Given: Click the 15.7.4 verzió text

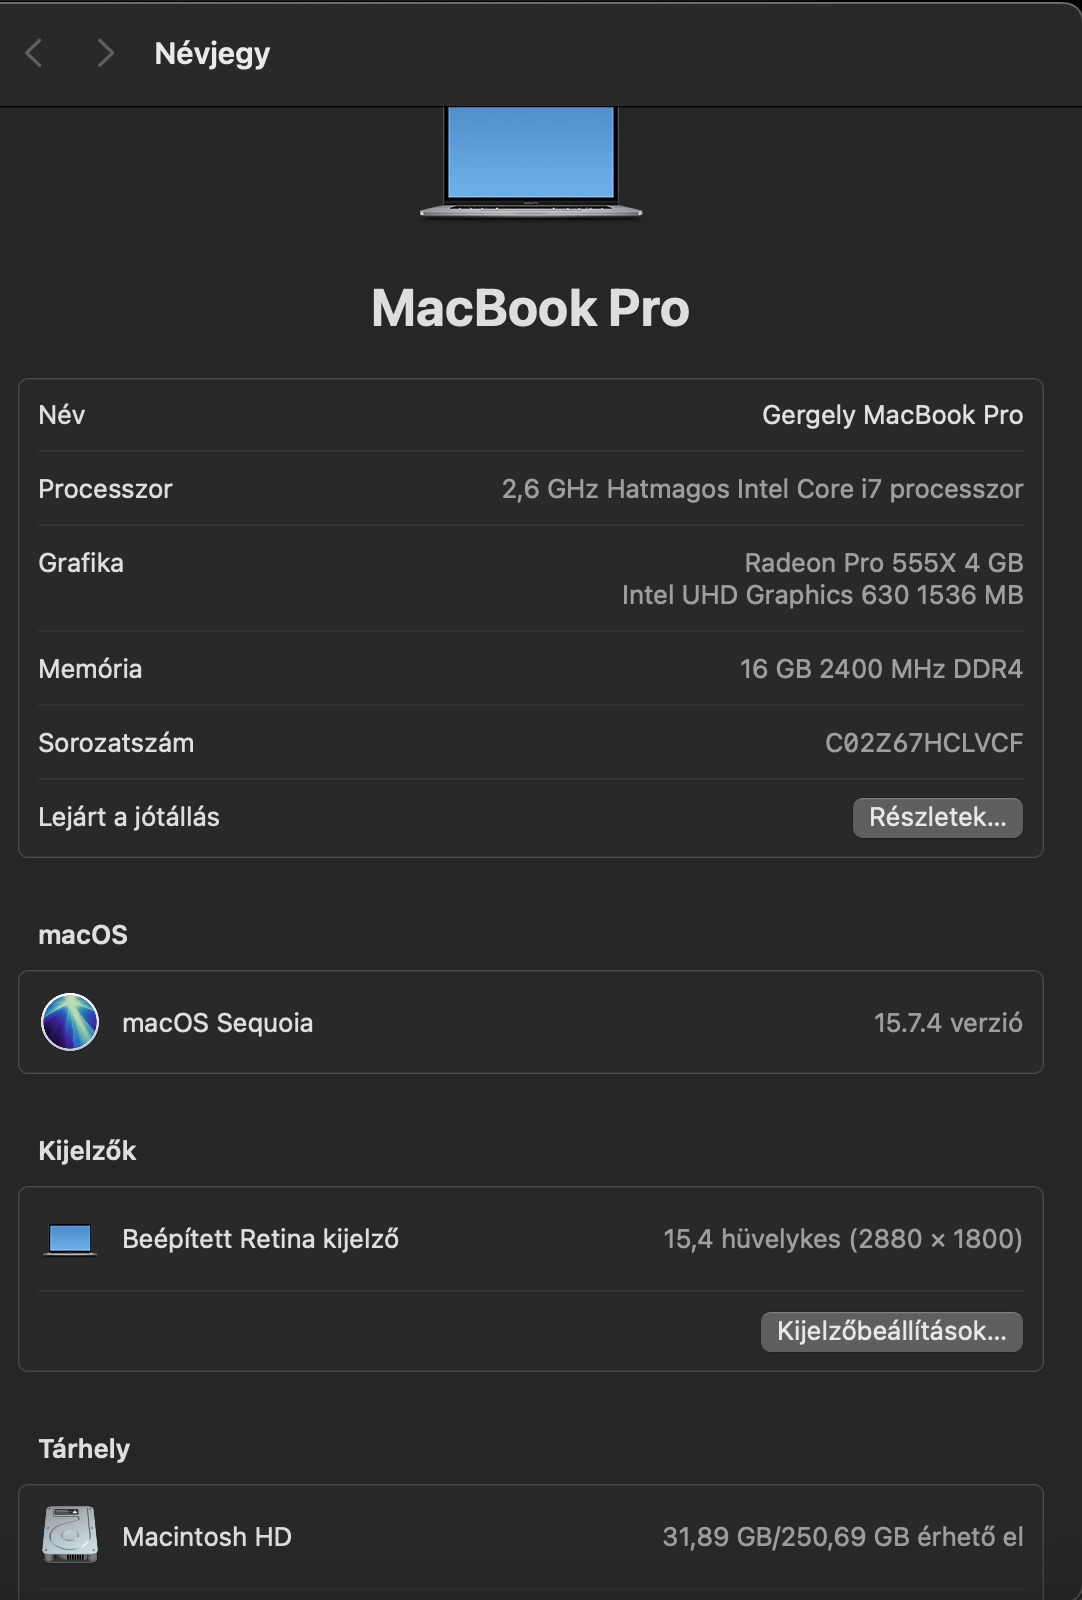Looking at the screenshot, I should (x=947, y=1023).
